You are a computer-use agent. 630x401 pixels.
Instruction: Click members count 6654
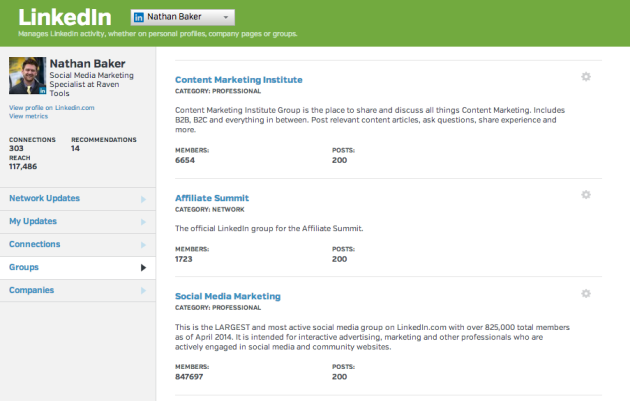185,160
